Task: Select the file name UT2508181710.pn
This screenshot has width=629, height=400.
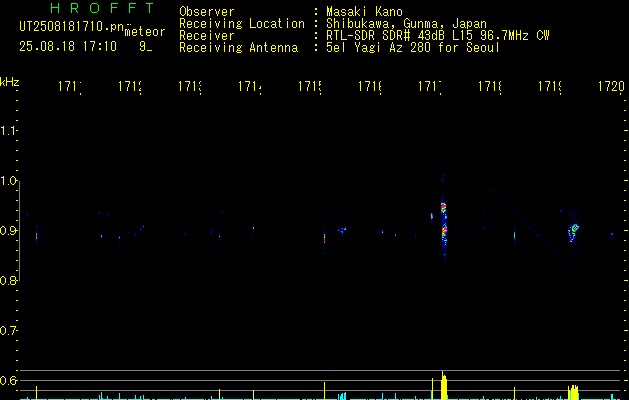Action: click(x=72, y=27)
